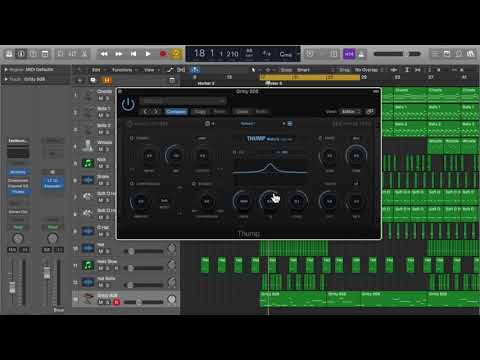
Task: Open the left channel strip Read automation dropdown
Action: click(18, 227)
